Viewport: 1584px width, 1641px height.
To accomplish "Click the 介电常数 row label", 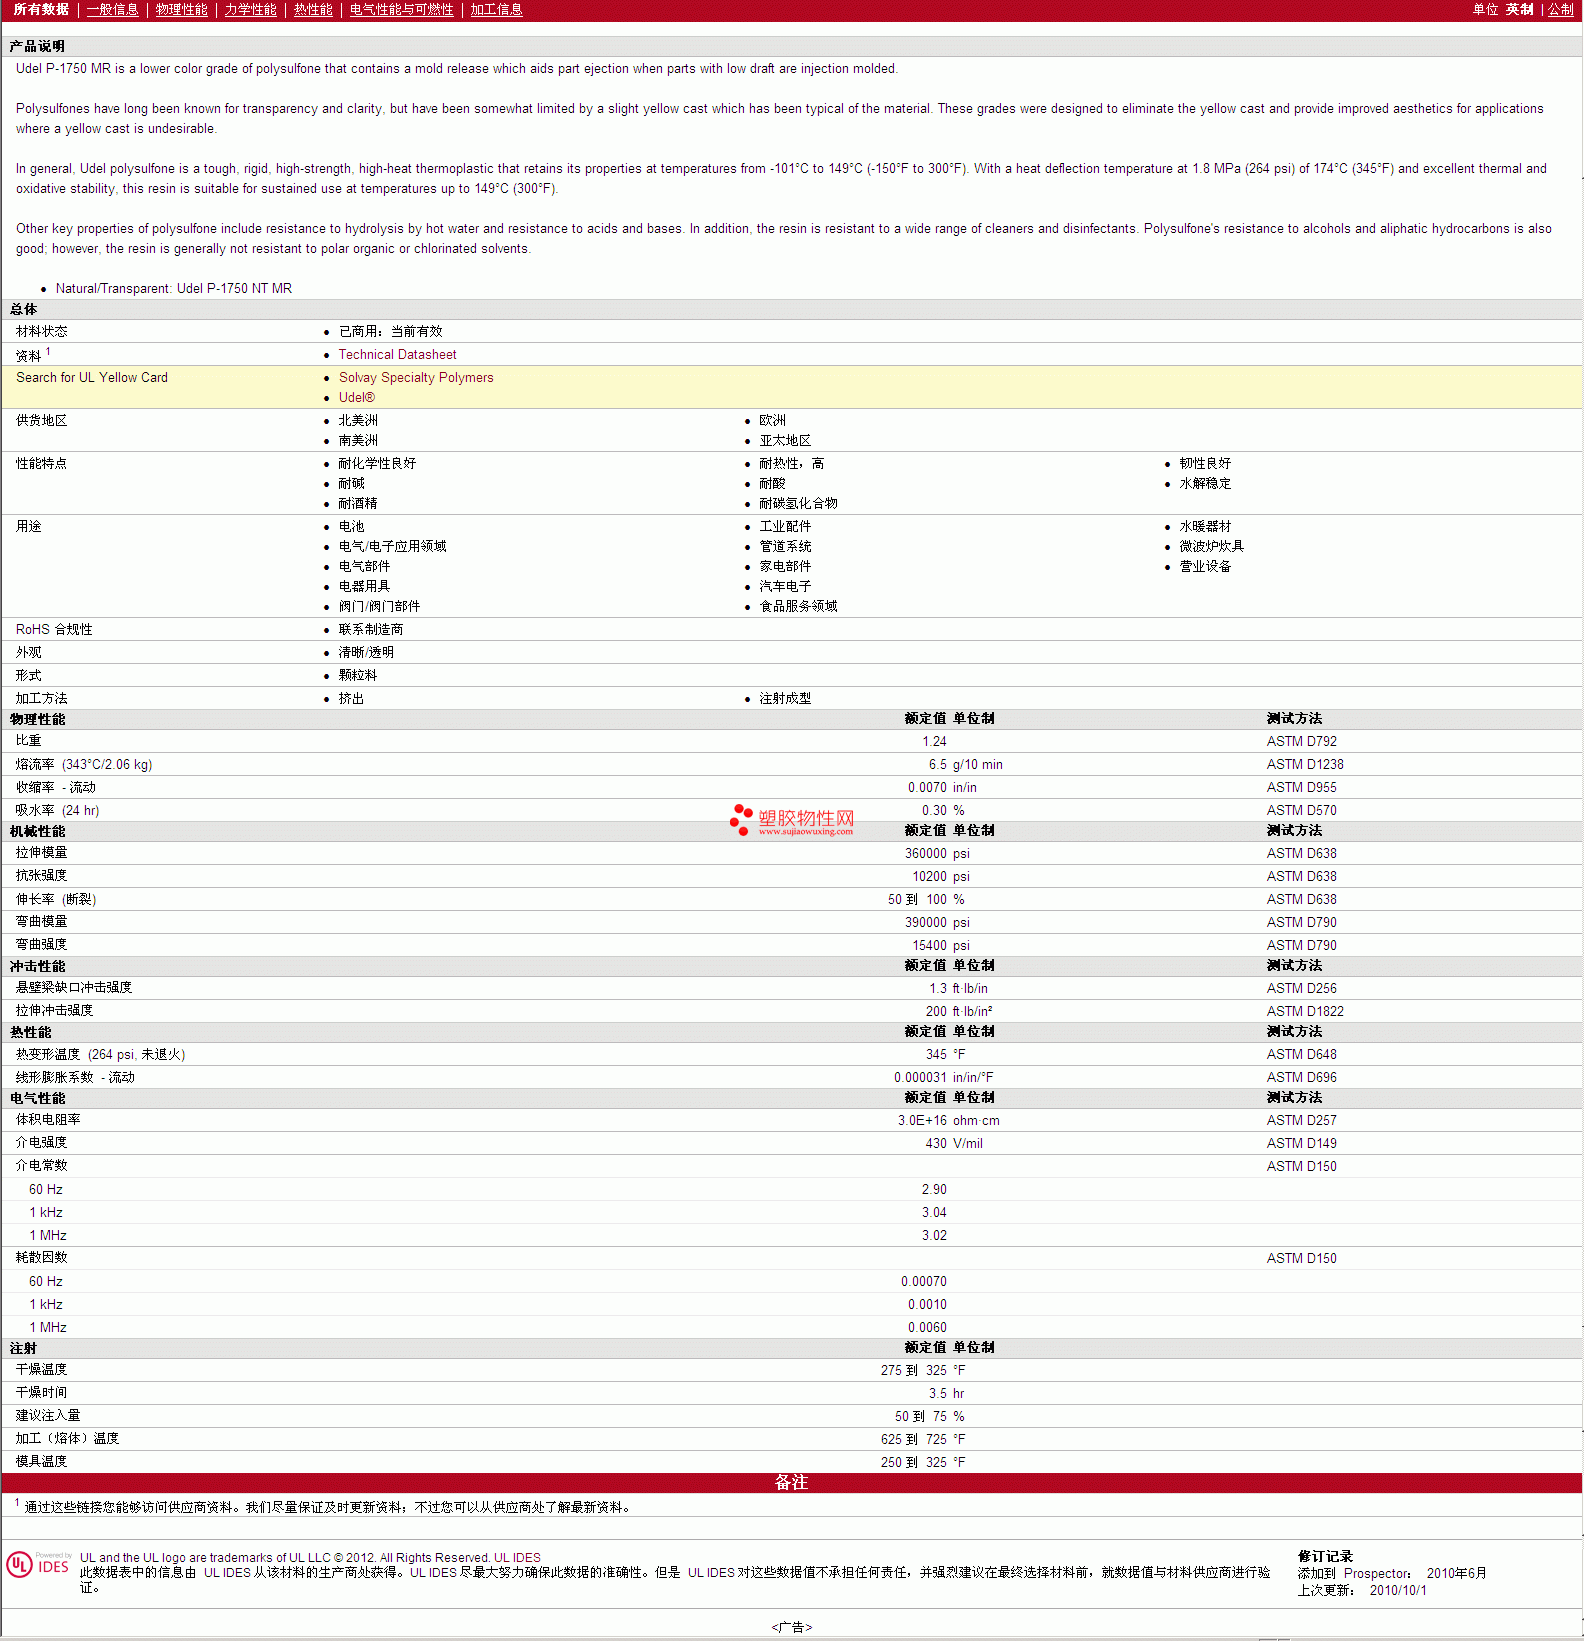I will coord(42,1166).
